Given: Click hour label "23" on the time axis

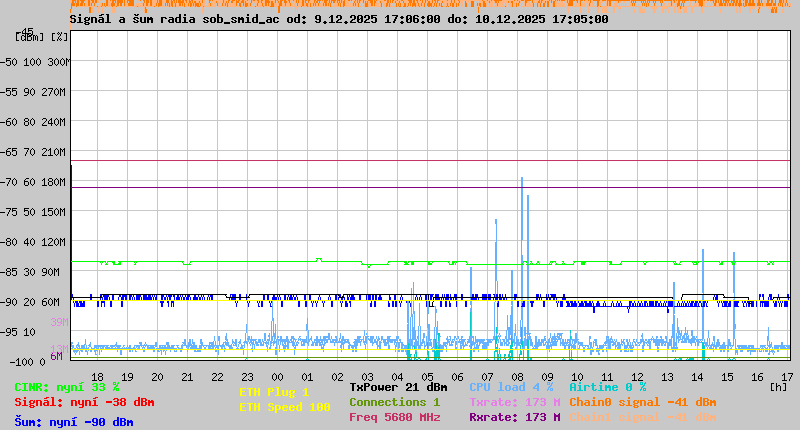Looking at the screenshot, I should tap(247, 377).
